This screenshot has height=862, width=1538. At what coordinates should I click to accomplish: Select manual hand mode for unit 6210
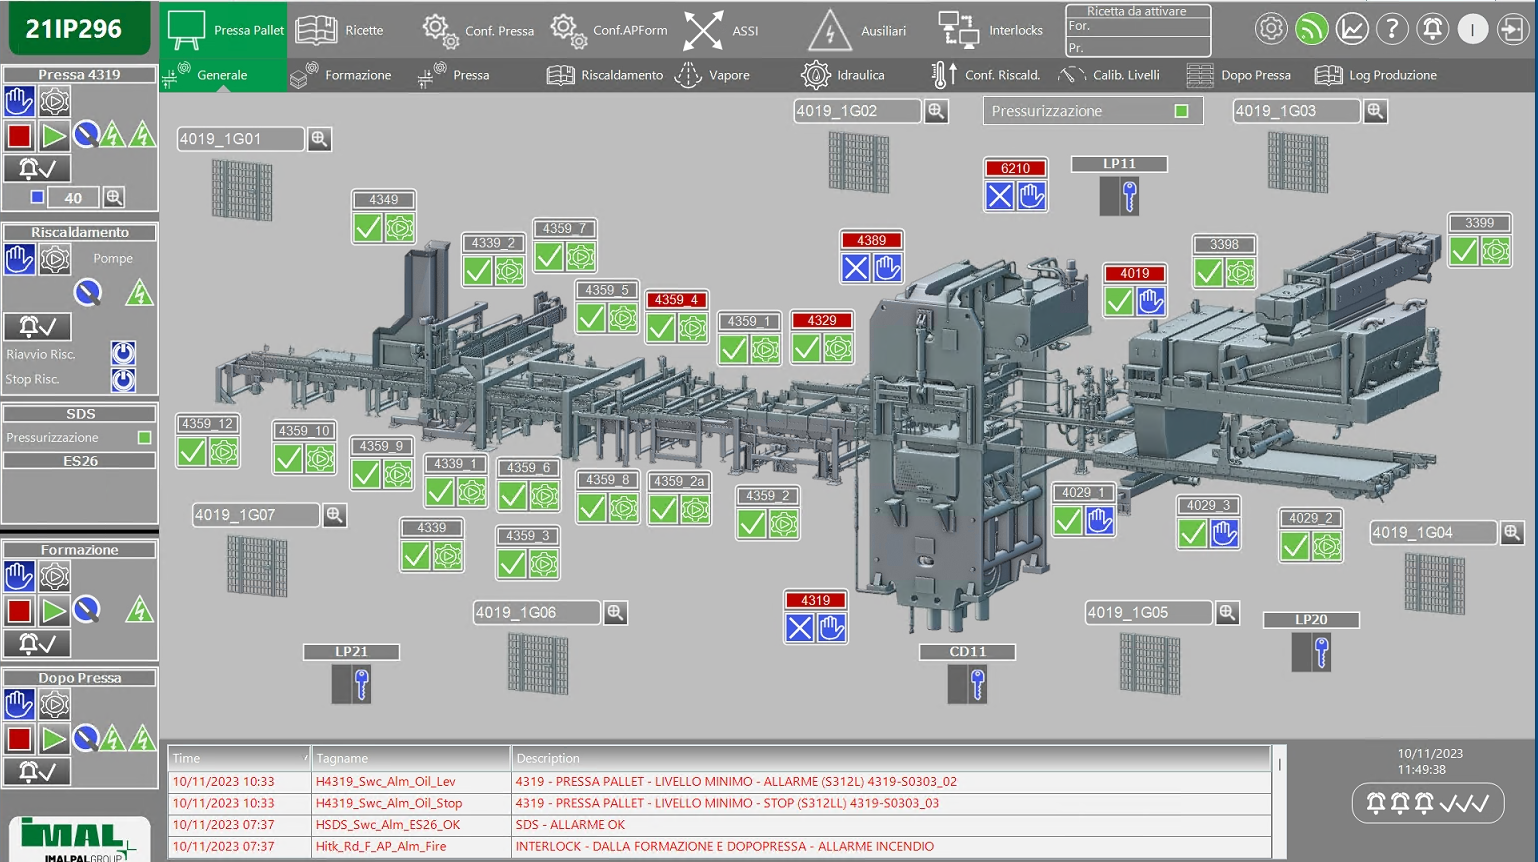coord(1032,196)
